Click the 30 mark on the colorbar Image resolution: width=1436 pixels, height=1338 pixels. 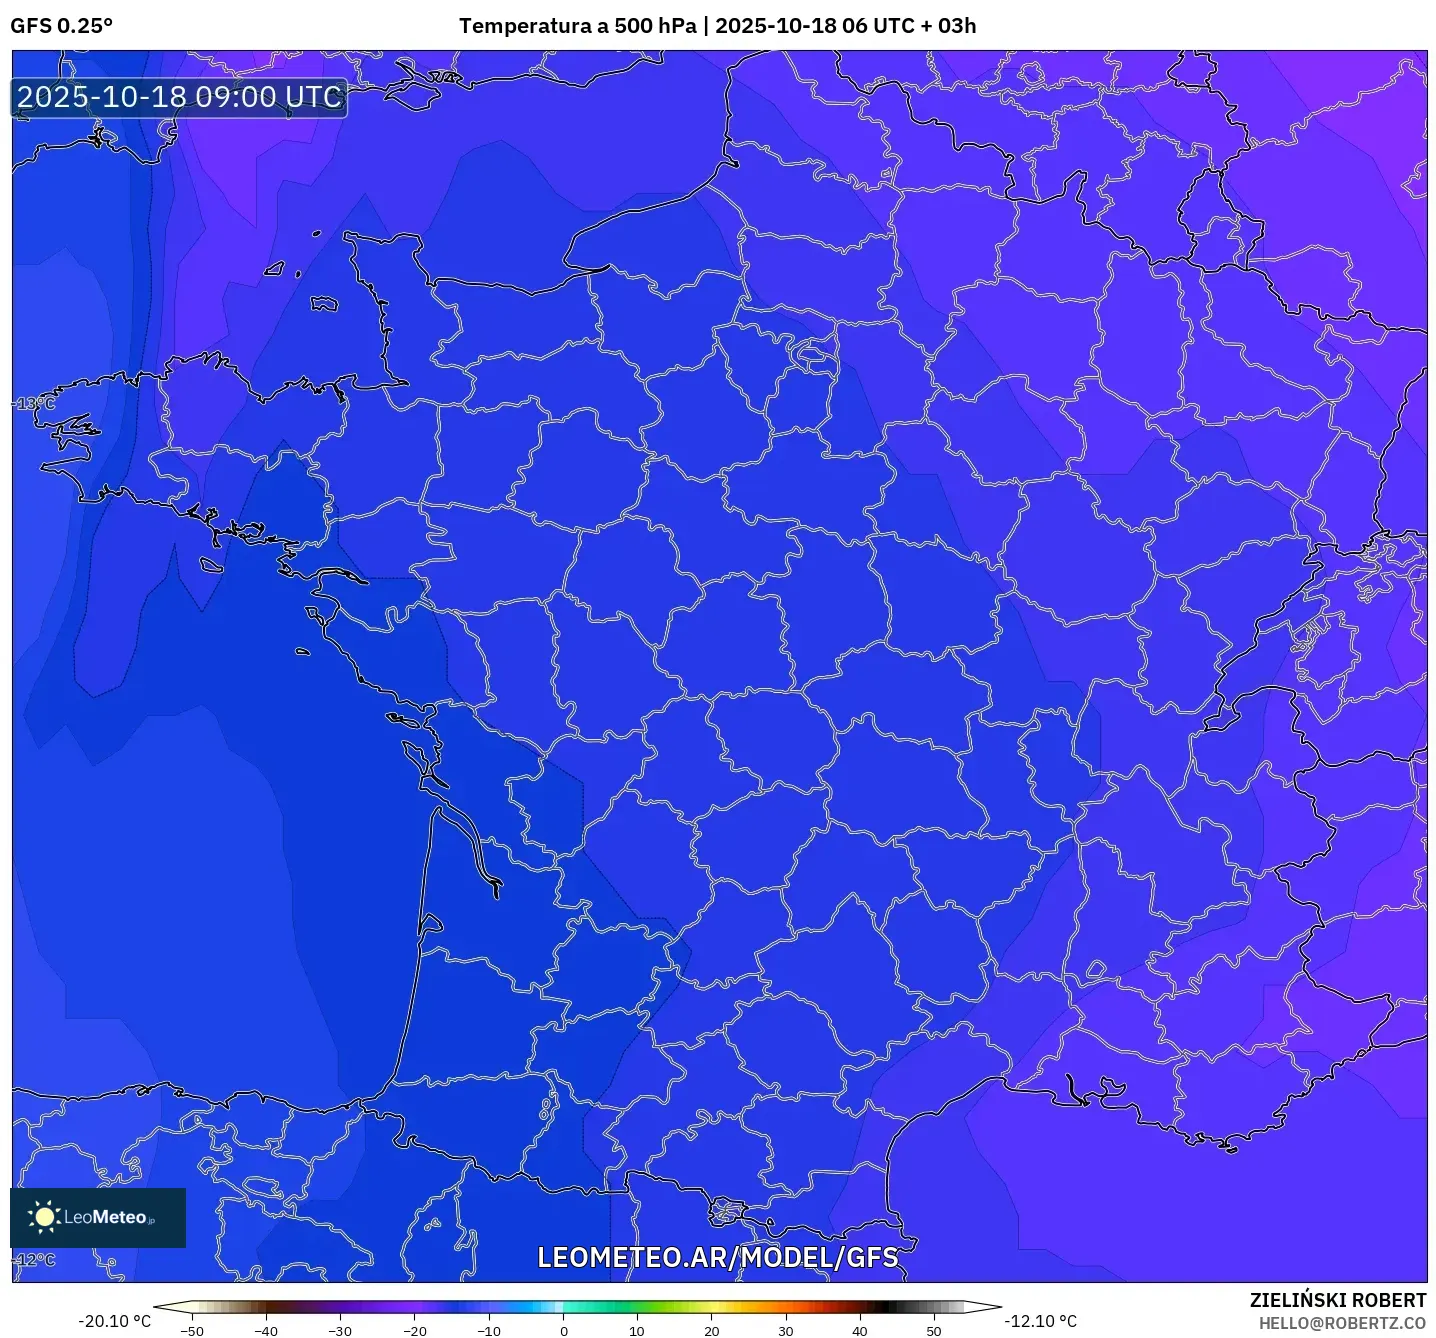coord(786,1330)
